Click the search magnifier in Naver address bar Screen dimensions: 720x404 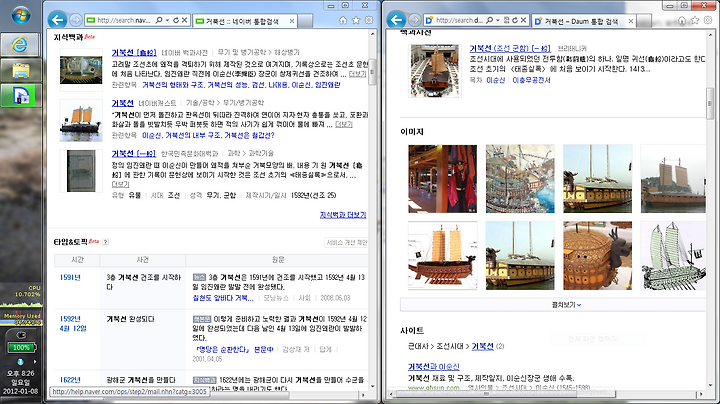point(159,20)
